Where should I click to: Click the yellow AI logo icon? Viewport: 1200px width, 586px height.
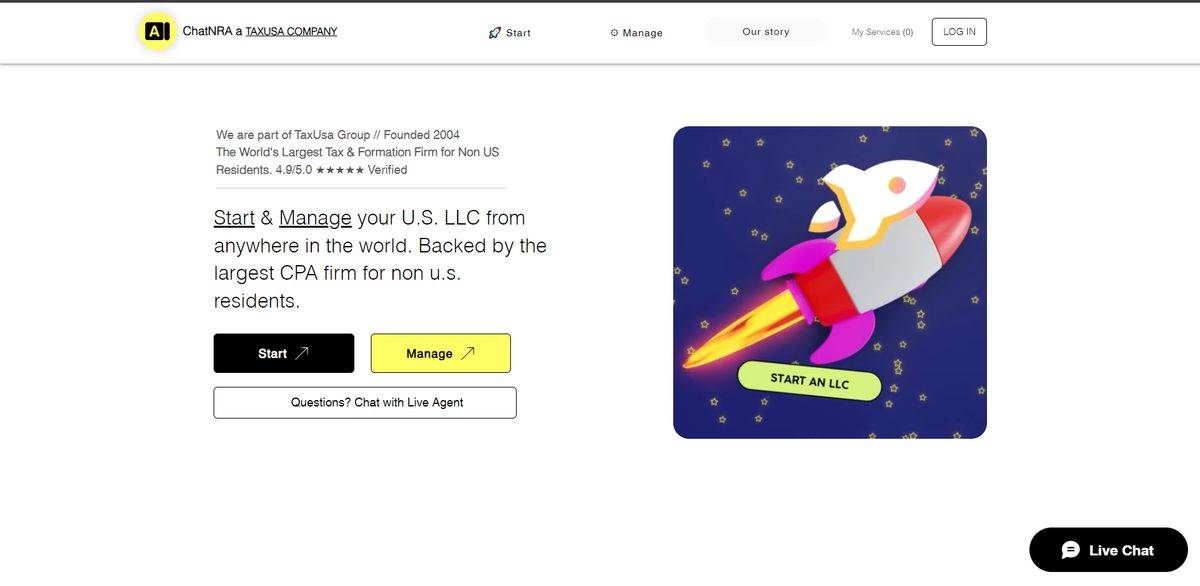click(157, 31)
